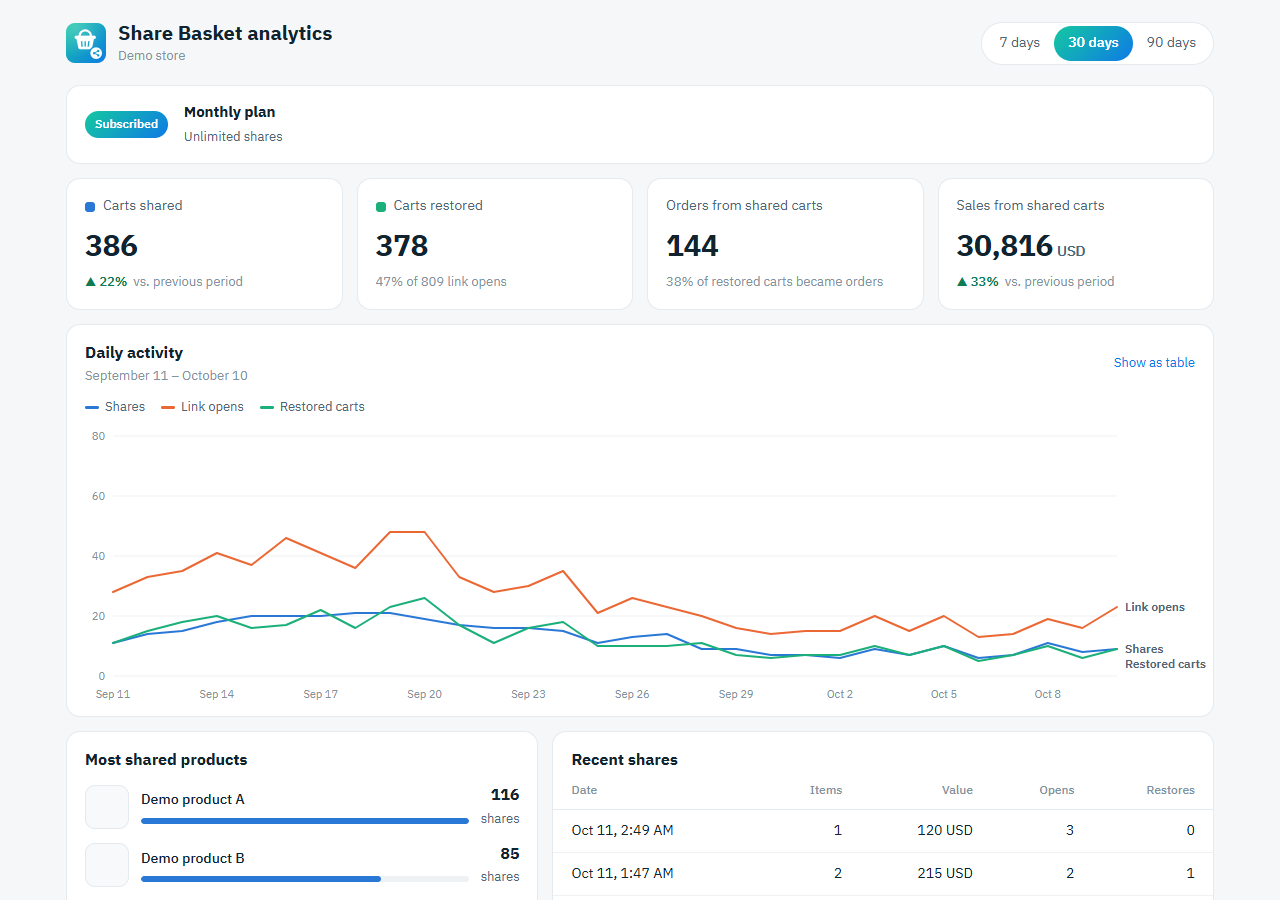Click the September 11 – October 10 date range

[x=166, y=376]
